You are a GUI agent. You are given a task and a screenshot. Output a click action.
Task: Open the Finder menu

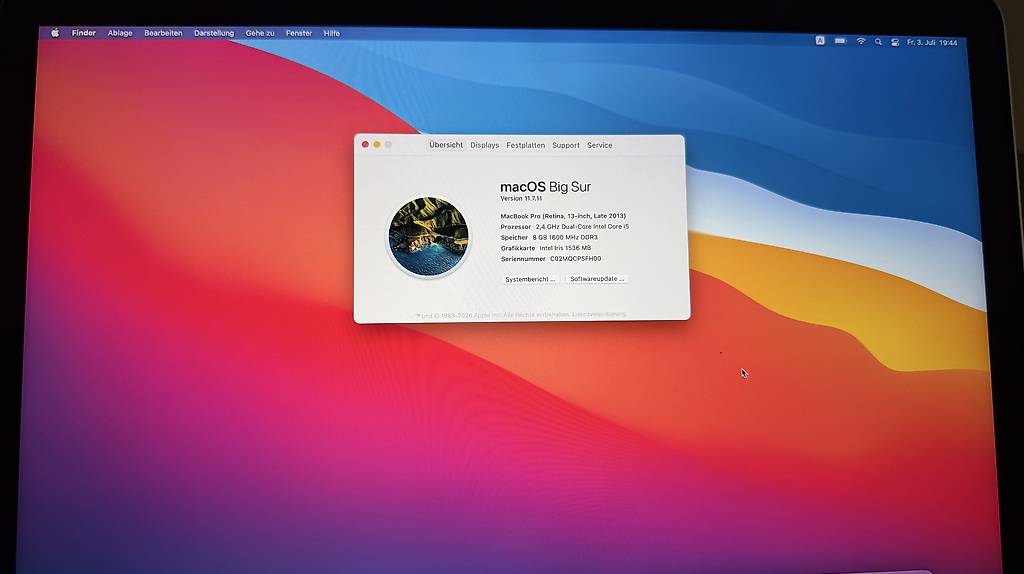click(x=84, y=33)
